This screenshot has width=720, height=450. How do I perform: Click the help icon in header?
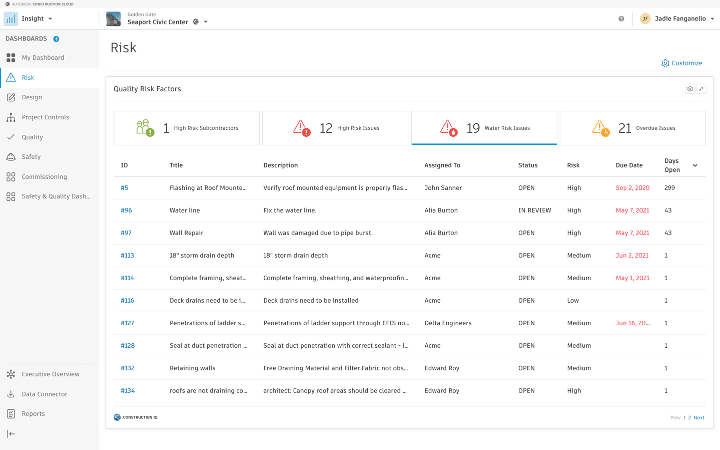point(621,19)
